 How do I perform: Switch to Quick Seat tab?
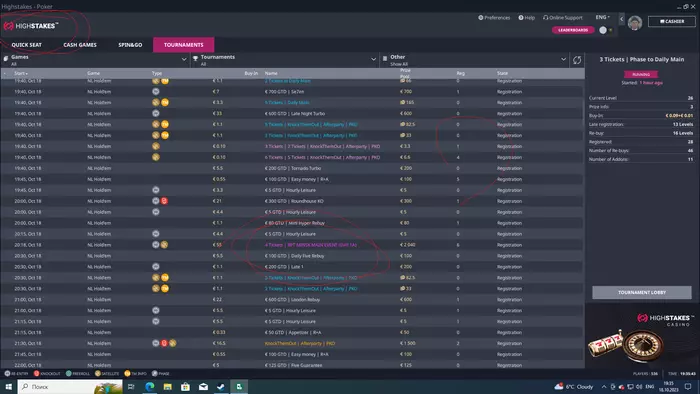[26, 45]
